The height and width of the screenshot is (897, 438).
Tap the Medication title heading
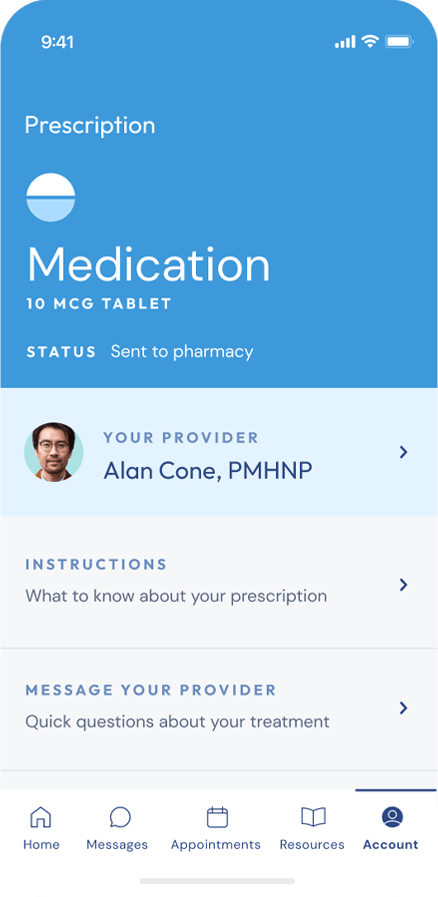[x=149, y=265]
